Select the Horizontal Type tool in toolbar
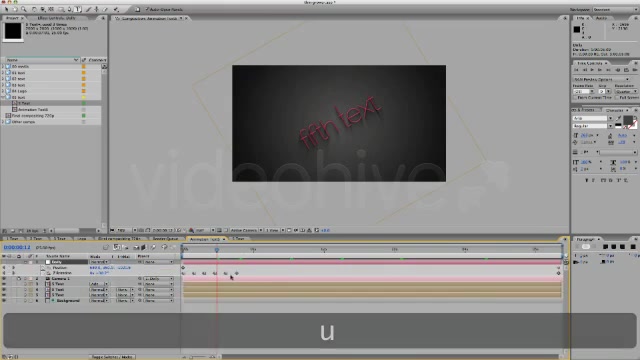This screenshot has height=360, width=640. click(78, 9)
